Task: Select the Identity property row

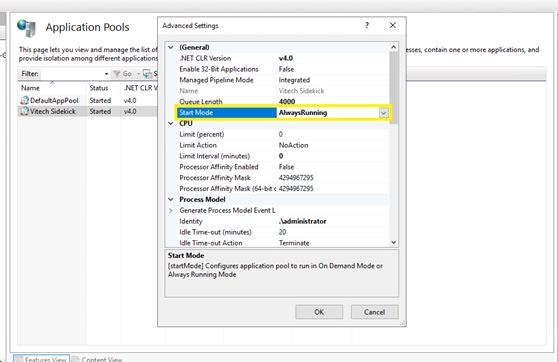Action: [x=283, y=221]
